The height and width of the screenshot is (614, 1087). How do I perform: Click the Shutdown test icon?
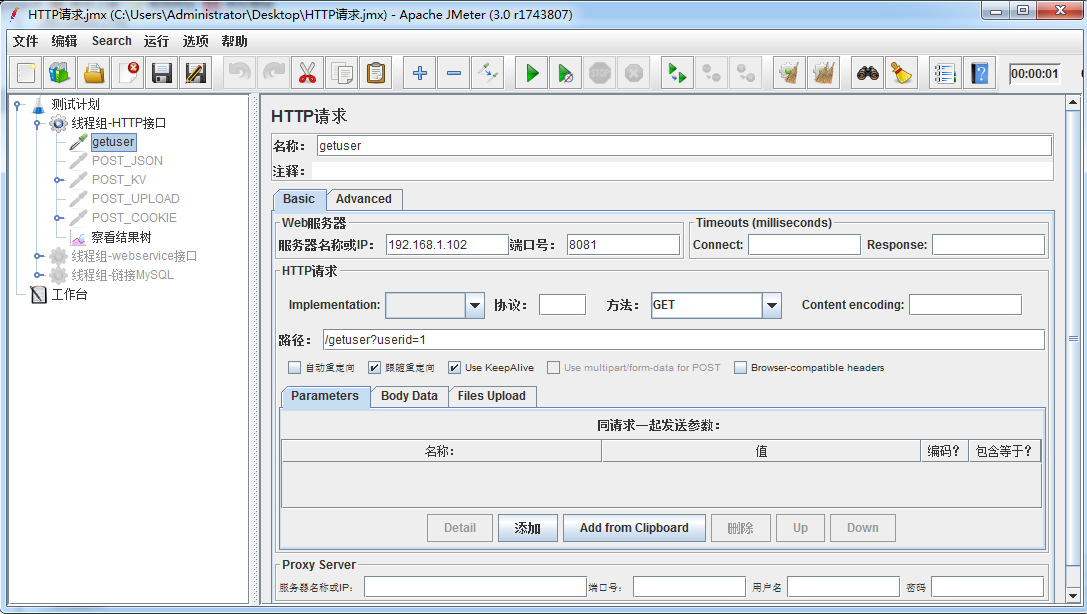(634, 73)
